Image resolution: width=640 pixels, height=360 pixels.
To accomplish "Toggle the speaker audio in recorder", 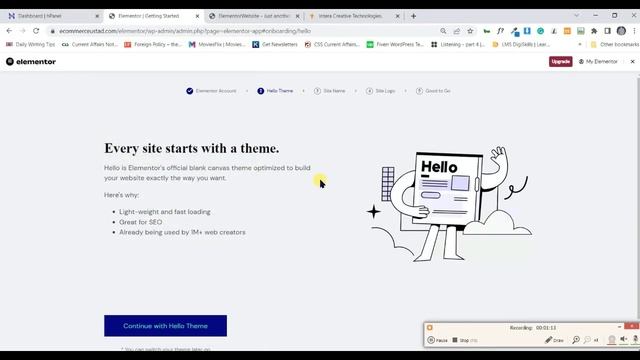I will [623, 340].
